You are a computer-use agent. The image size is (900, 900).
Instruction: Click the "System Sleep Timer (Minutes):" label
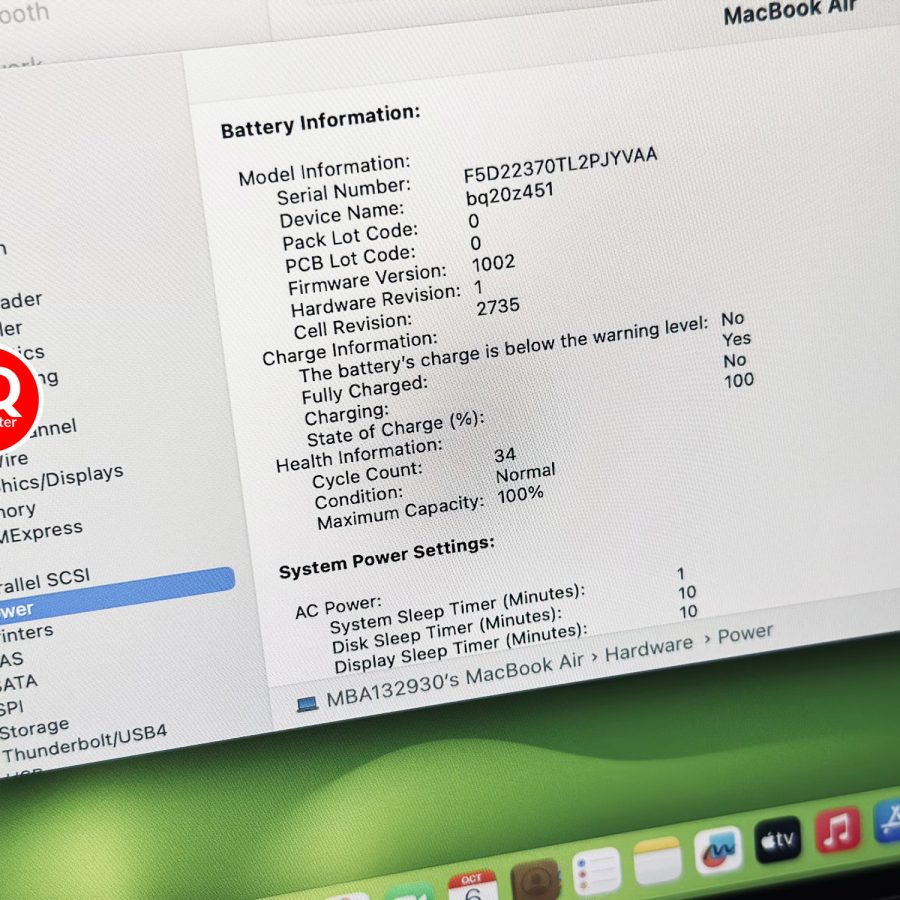pyautogui.click(x=457, y=609)
